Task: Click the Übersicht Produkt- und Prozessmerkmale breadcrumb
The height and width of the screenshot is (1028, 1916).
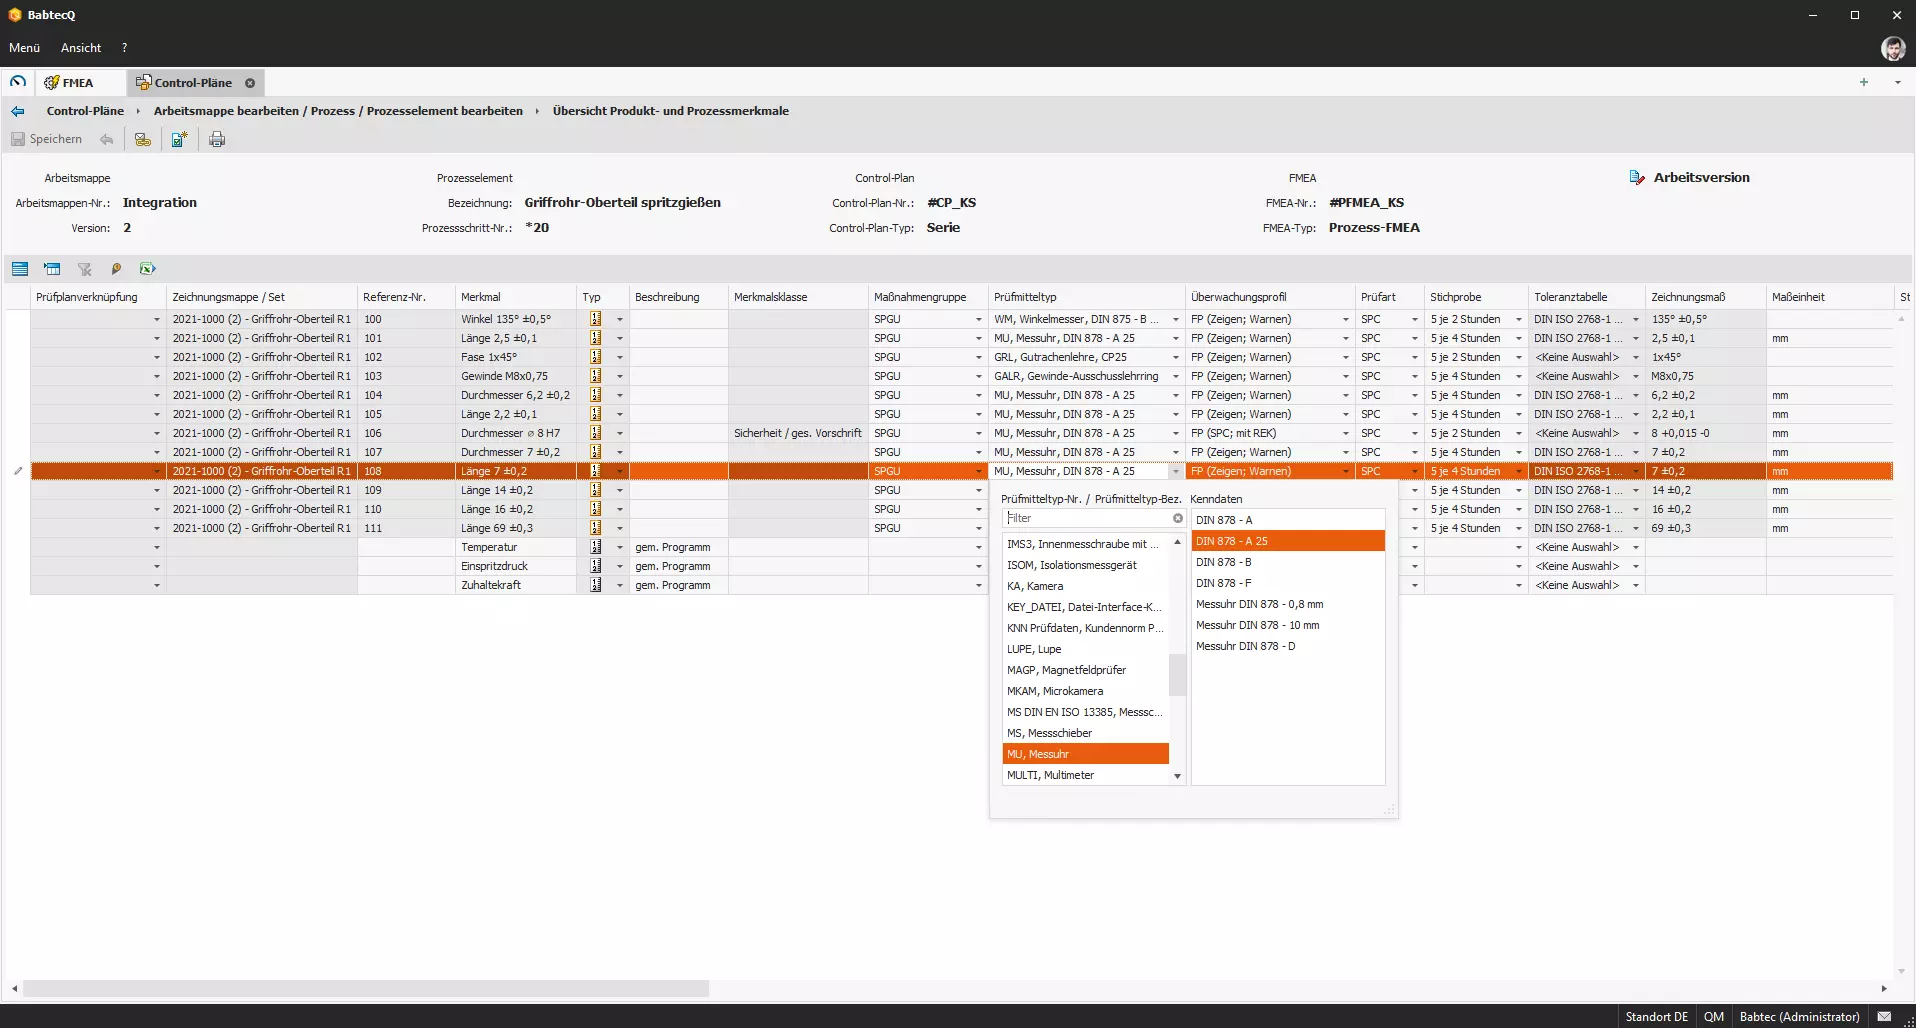Action: 670,111
